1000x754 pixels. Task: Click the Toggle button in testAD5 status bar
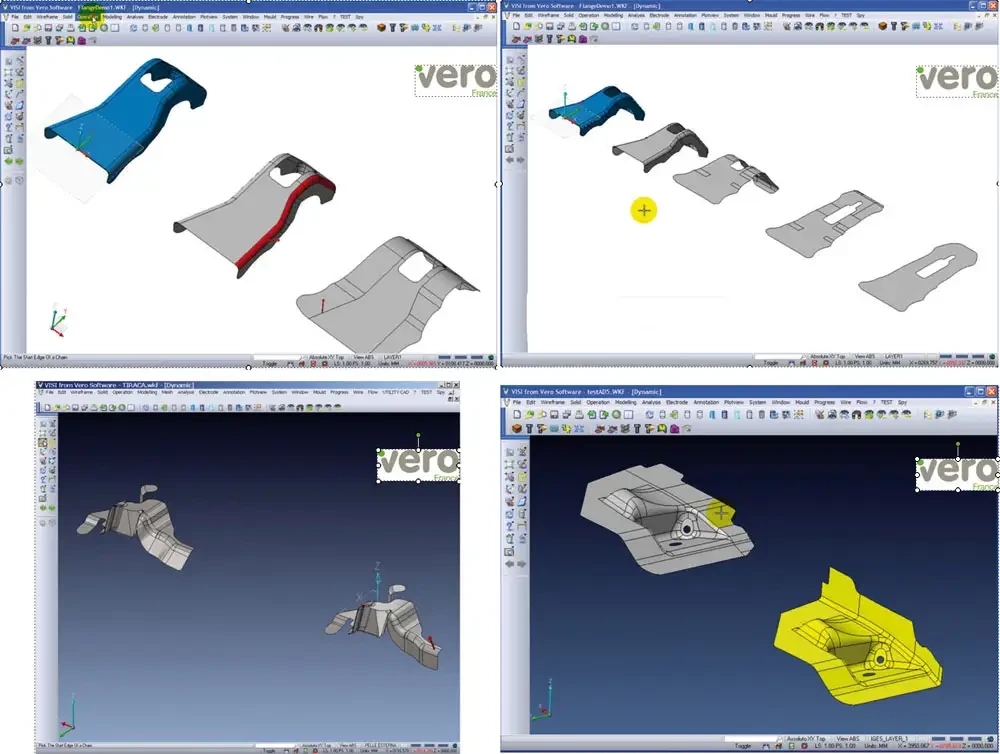[743, 746]
